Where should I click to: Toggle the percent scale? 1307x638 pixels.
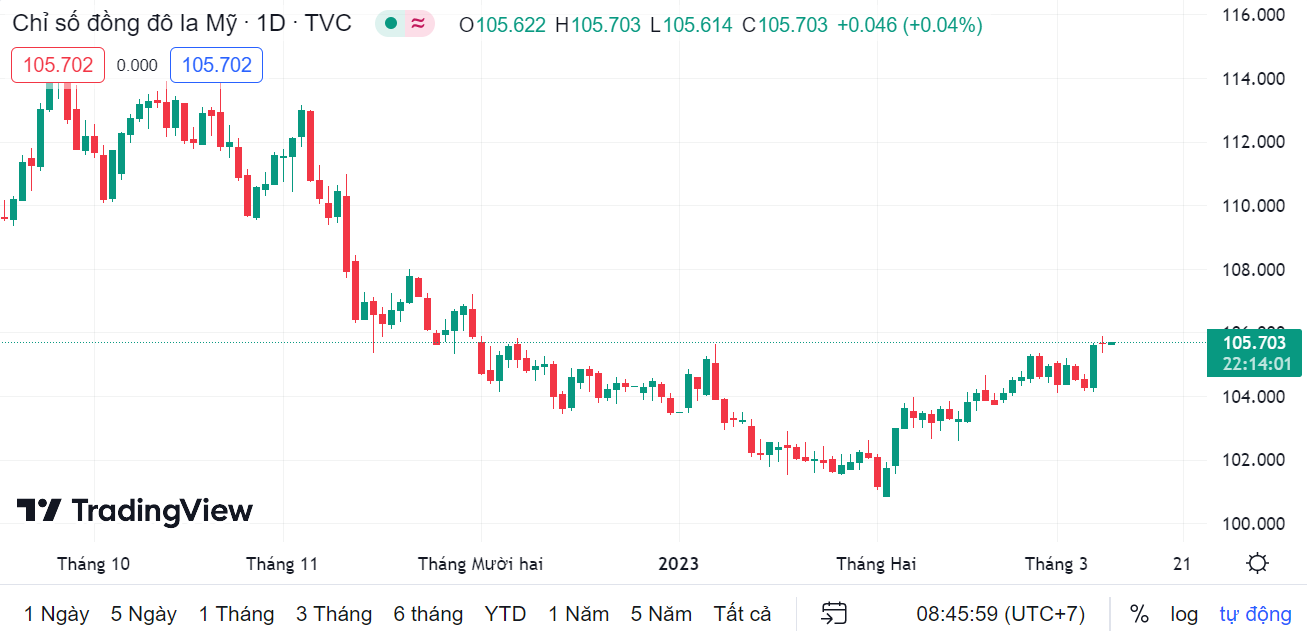coord(1139,613)
